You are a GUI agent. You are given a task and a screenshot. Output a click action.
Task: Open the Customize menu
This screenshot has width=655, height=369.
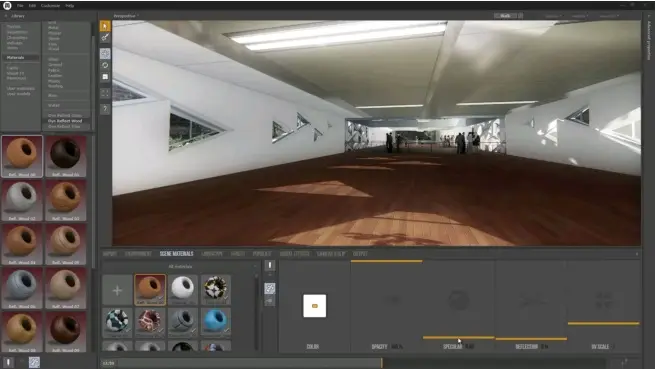pos(51,6)
